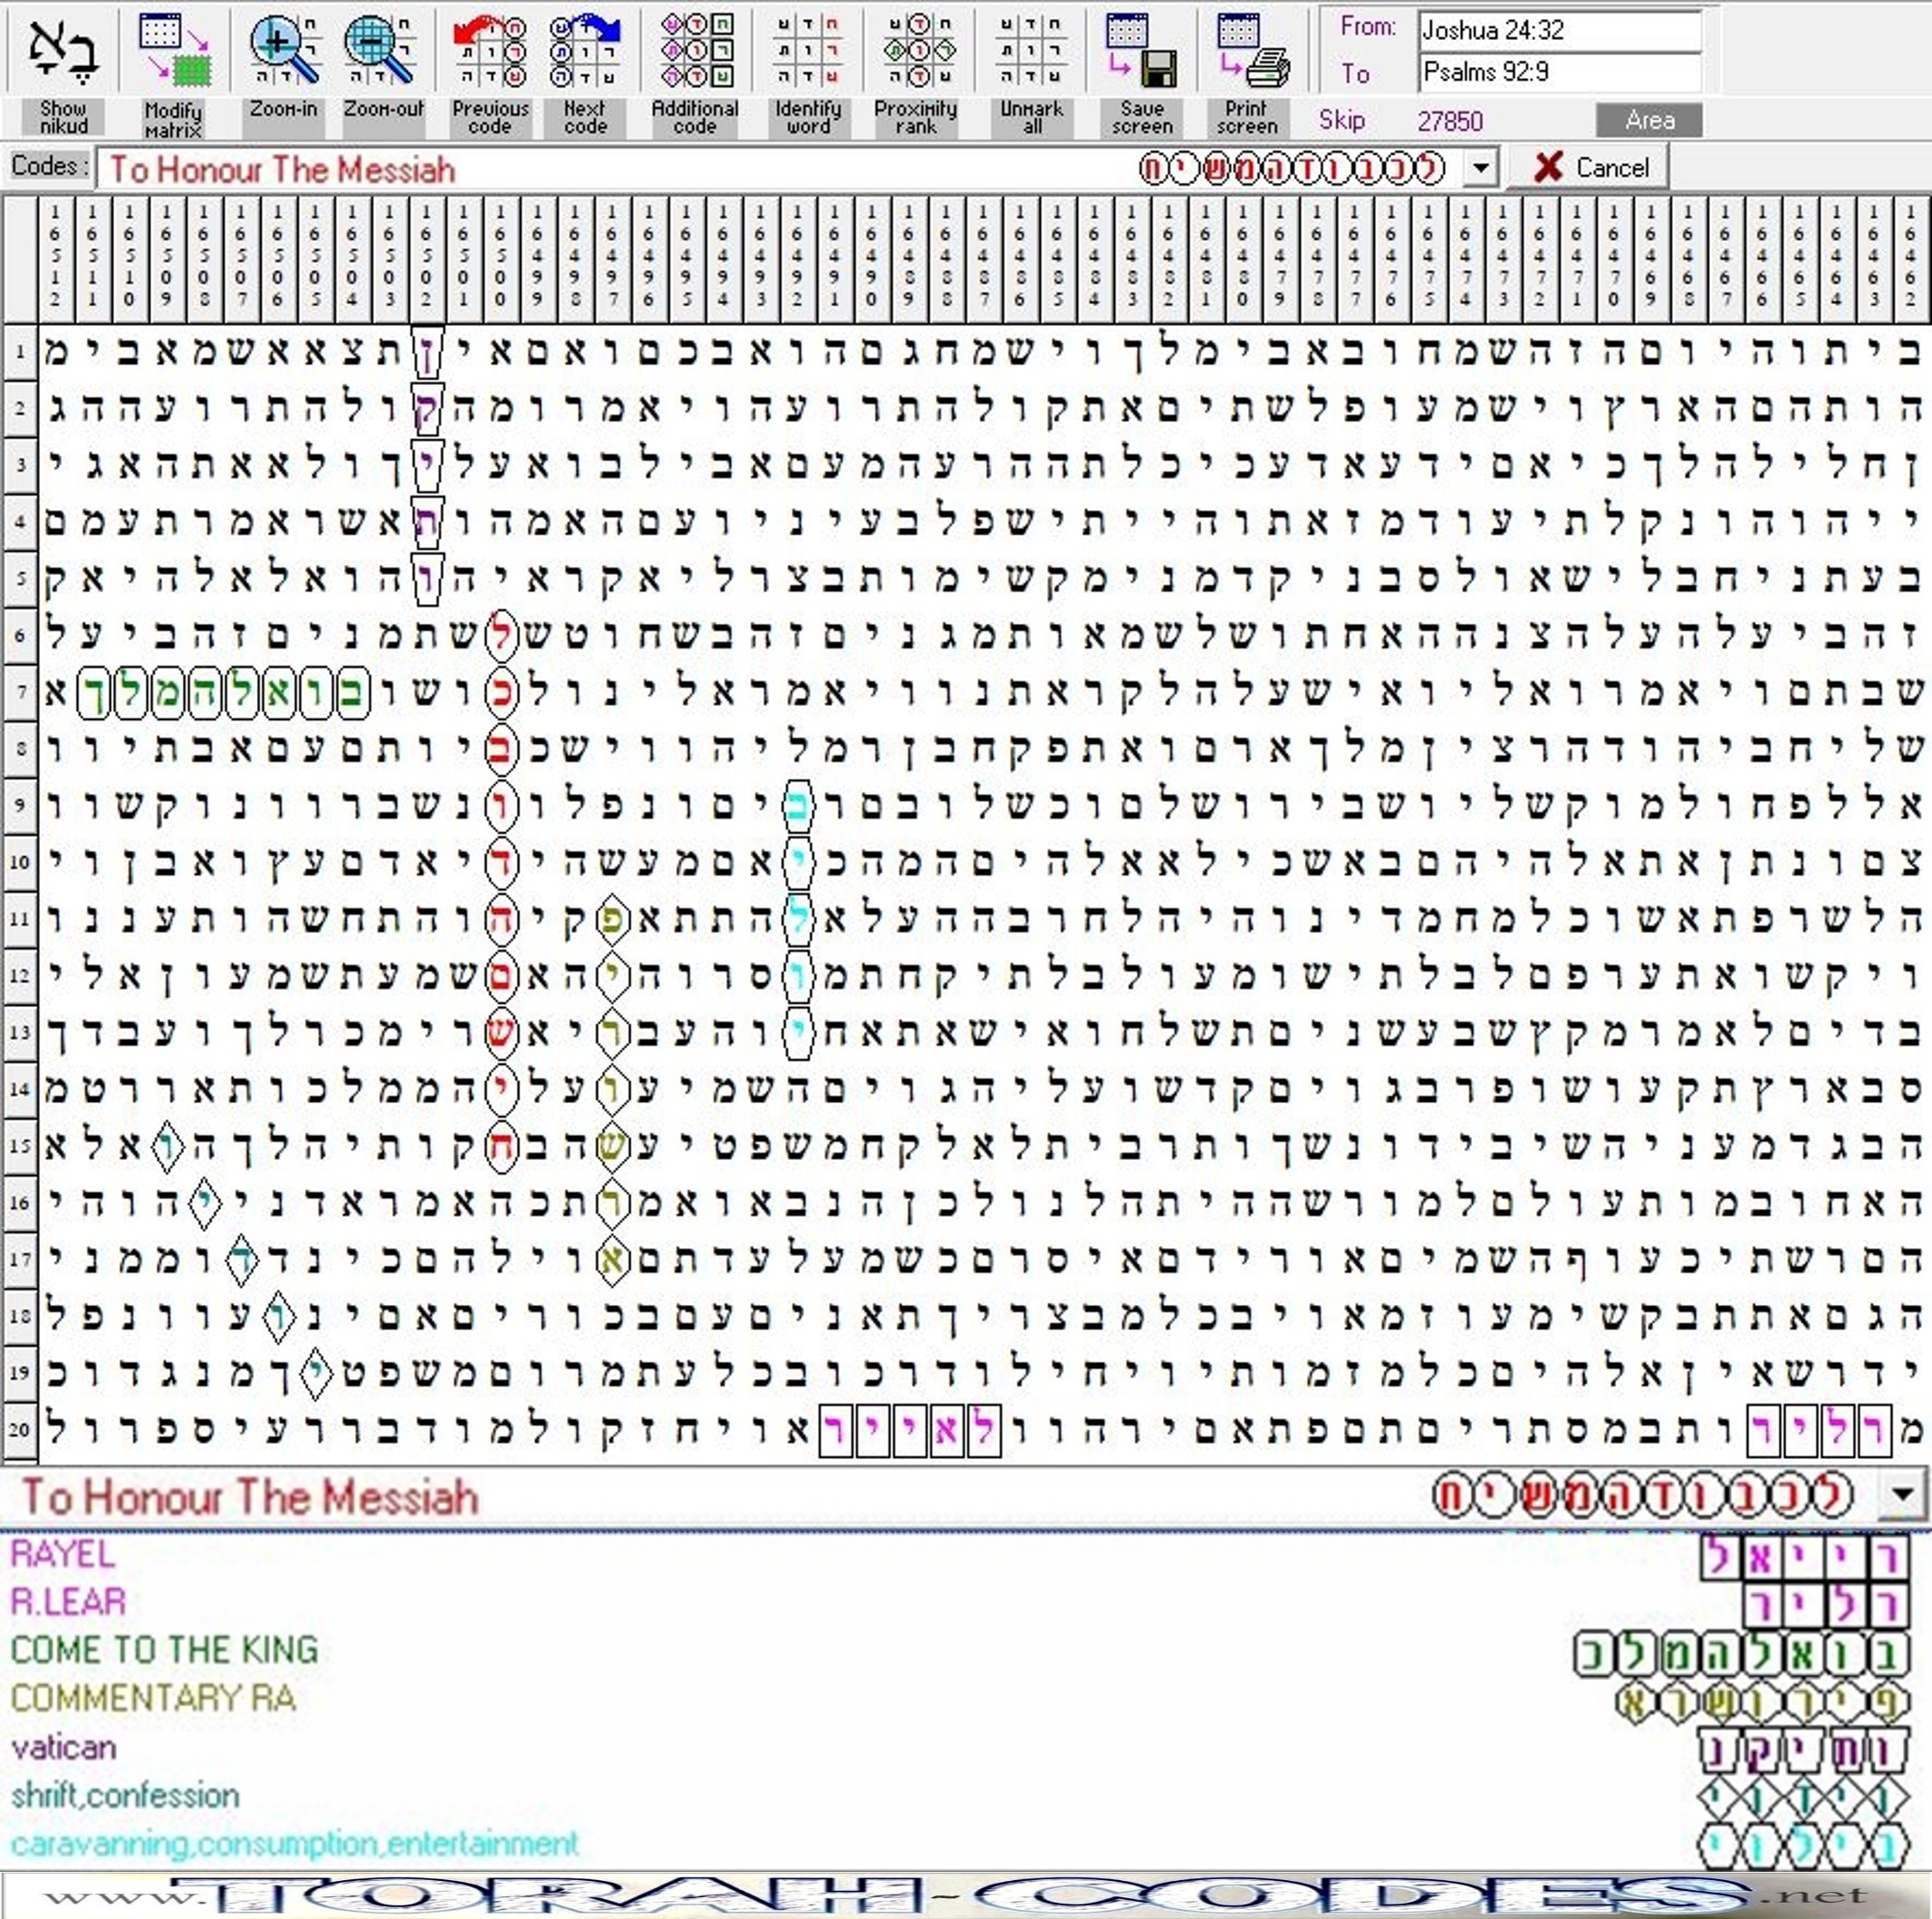Select the Identify word tool
This screenshot has height=1919, width=1932.
coord(807,50)
